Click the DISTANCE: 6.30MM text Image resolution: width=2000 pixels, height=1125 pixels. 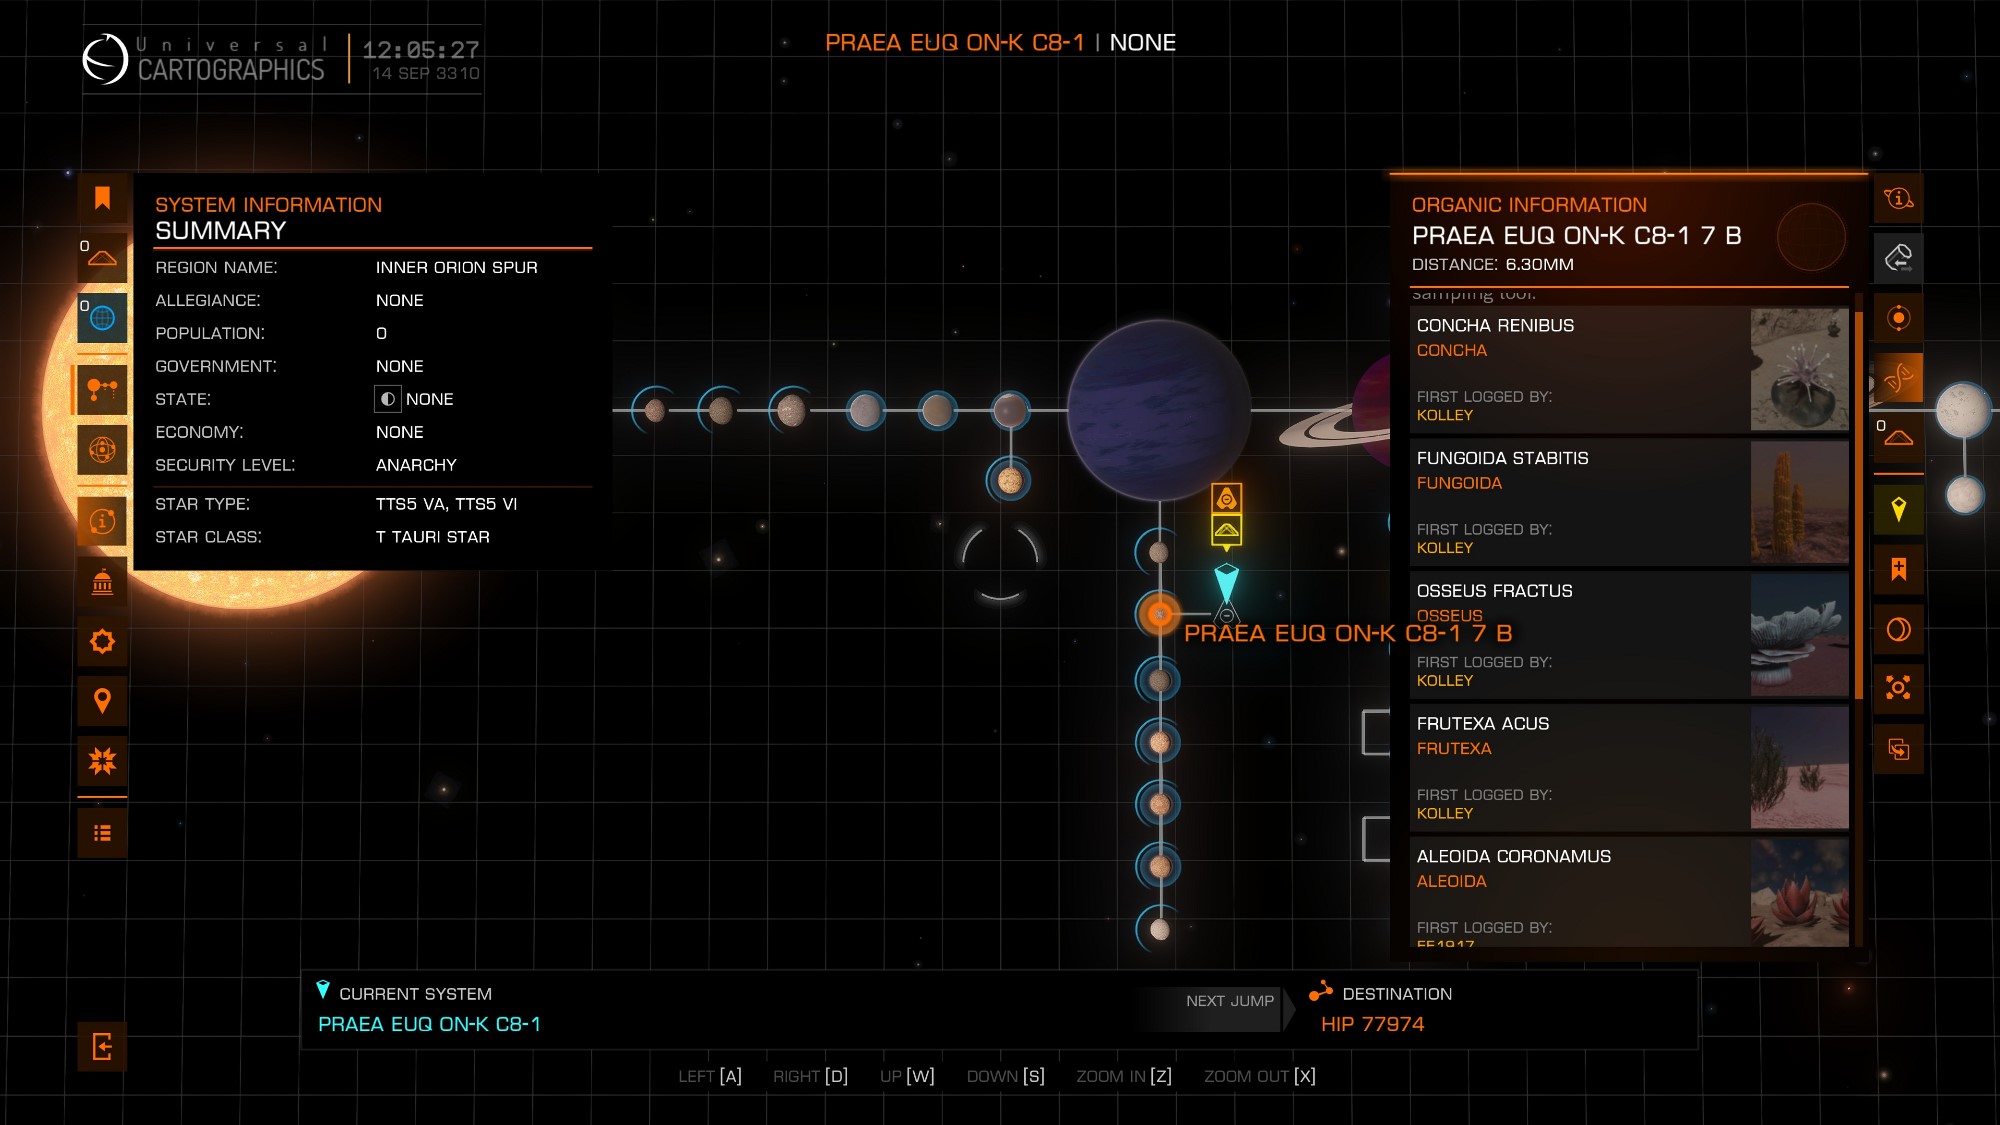(x=1492, y=265)
